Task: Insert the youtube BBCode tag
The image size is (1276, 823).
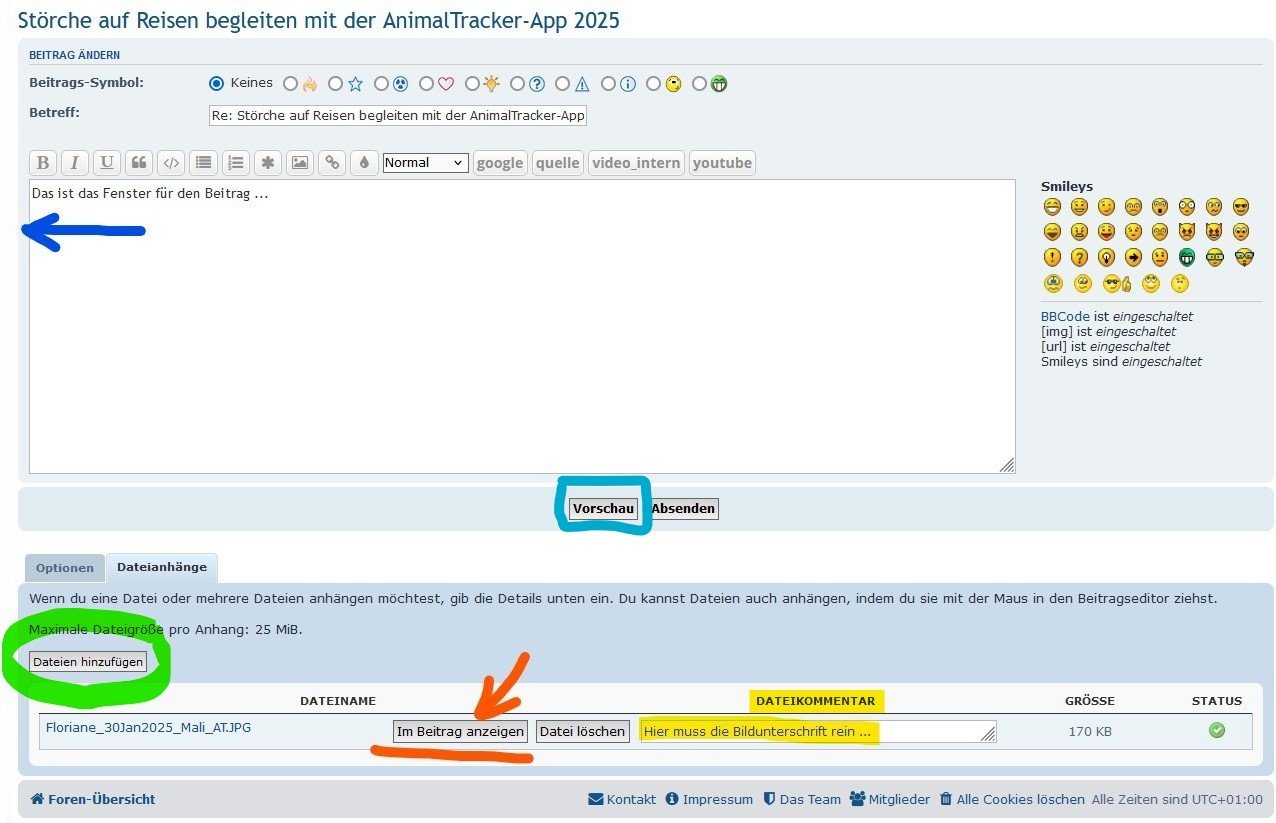Action: 722,163
